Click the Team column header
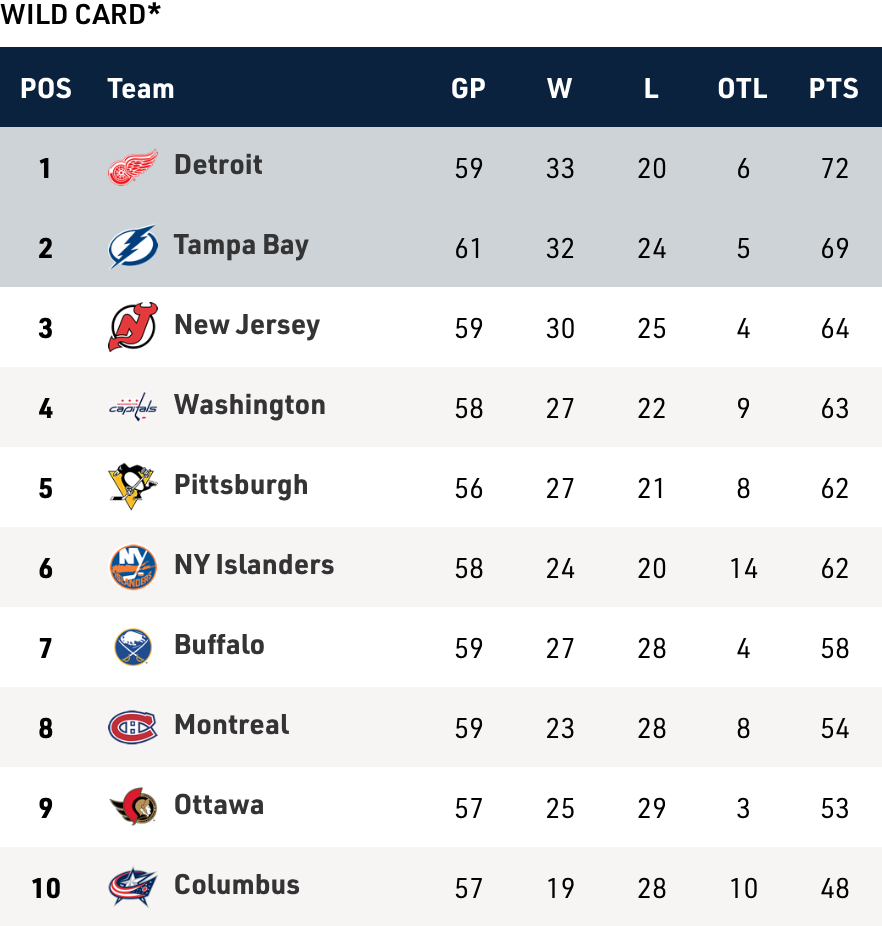The width and height of the screenshot is (882, 926). click(x=141, y=88)
